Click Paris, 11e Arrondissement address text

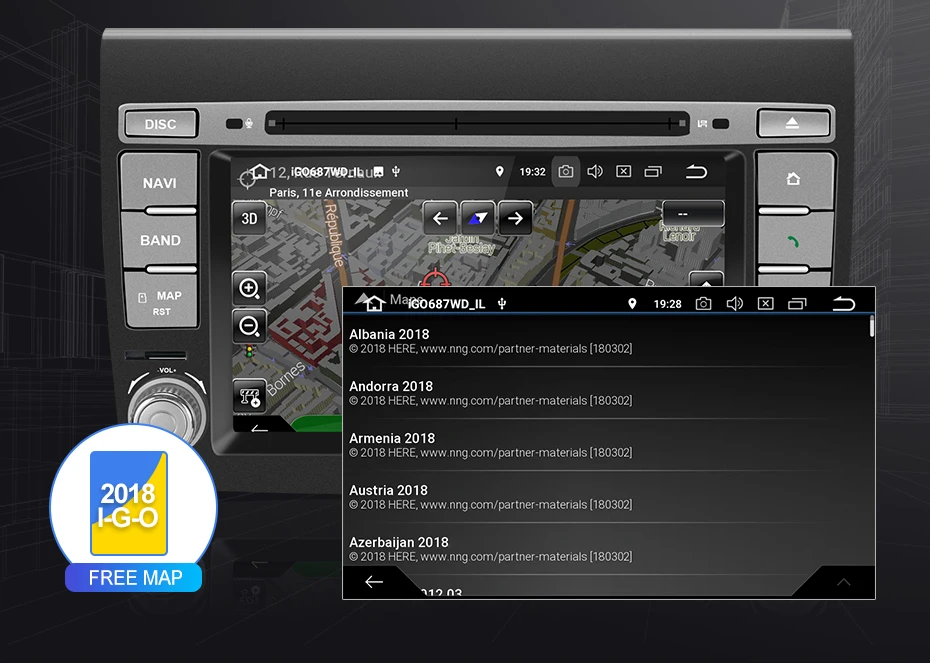point(339,193)
